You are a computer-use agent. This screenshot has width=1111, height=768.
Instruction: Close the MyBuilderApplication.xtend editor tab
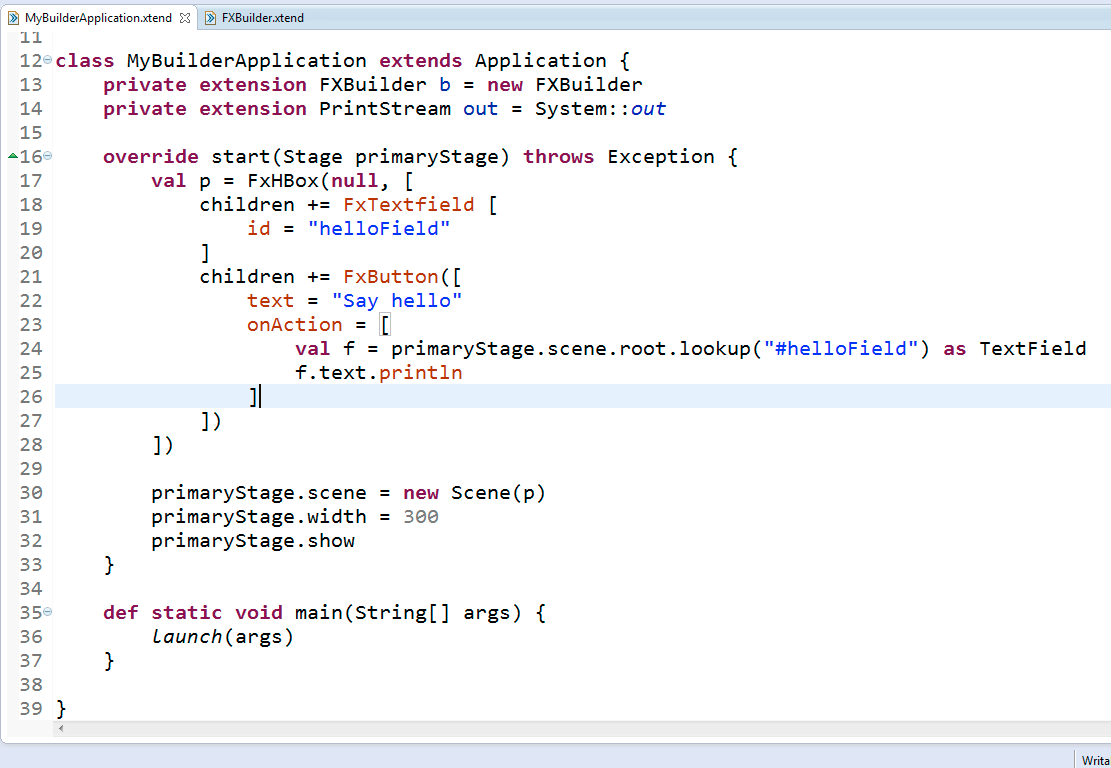click(185, 18)
